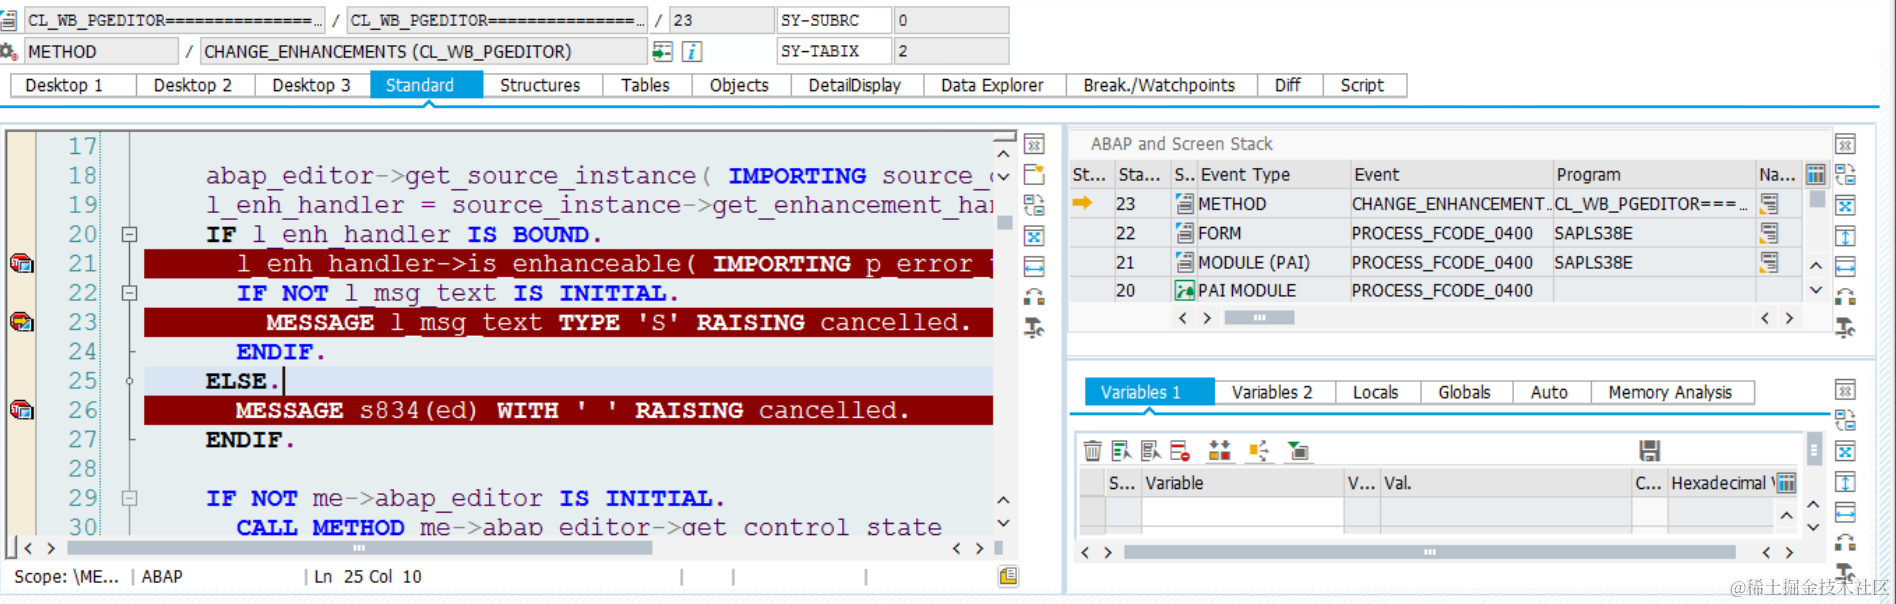This screenshot has width=1896, height=604.
Task: Select stack row 22 FORM
Action: pos(1435,233)
